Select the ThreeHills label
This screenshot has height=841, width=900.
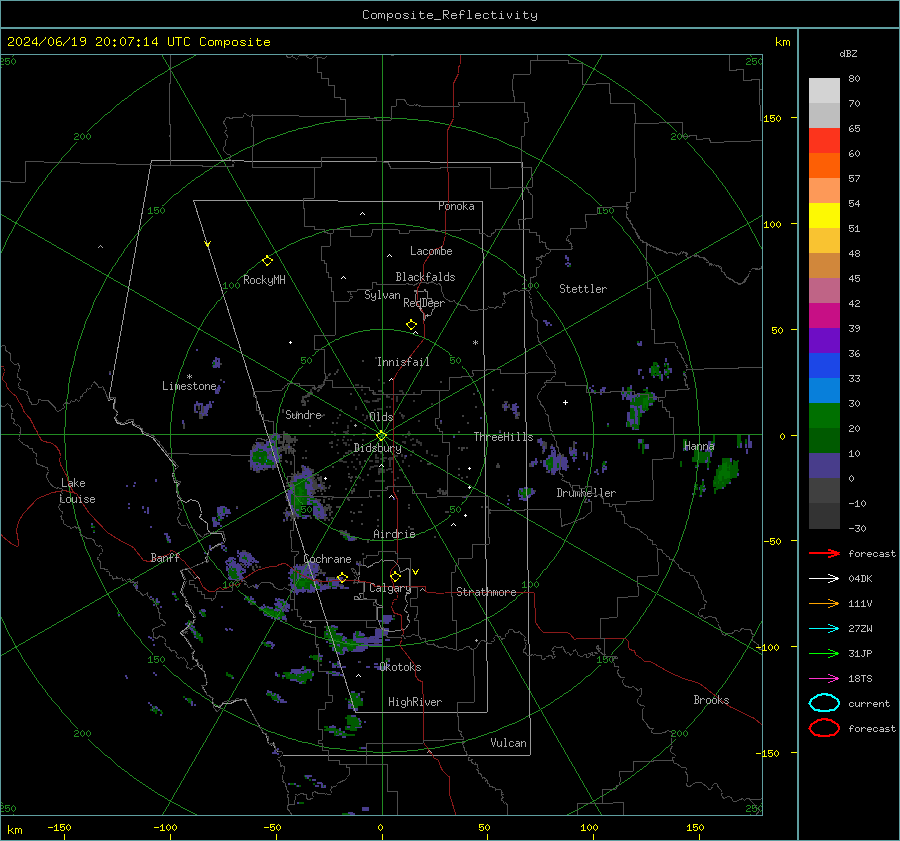pyautogui.click(x=503, y=437)
